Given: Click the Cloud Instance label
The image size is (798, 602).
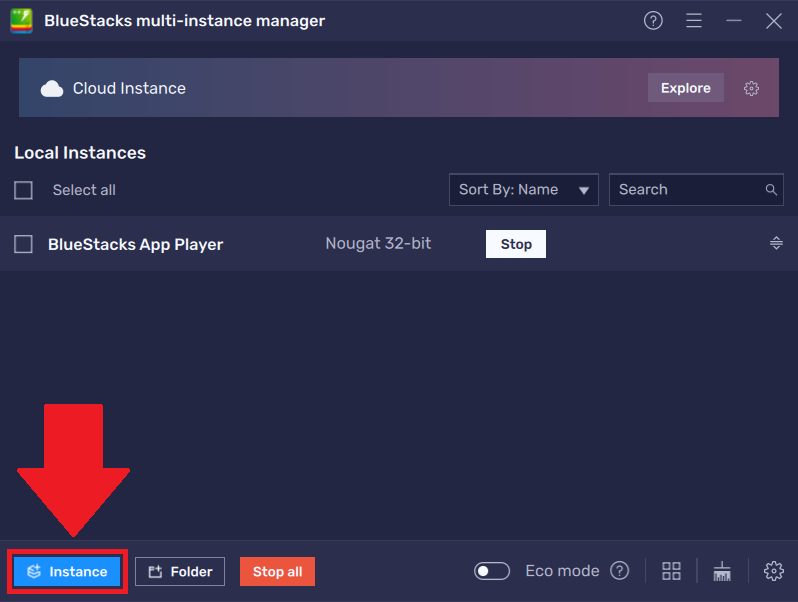Looking at the screenshot, I should (x=129, y=88).
